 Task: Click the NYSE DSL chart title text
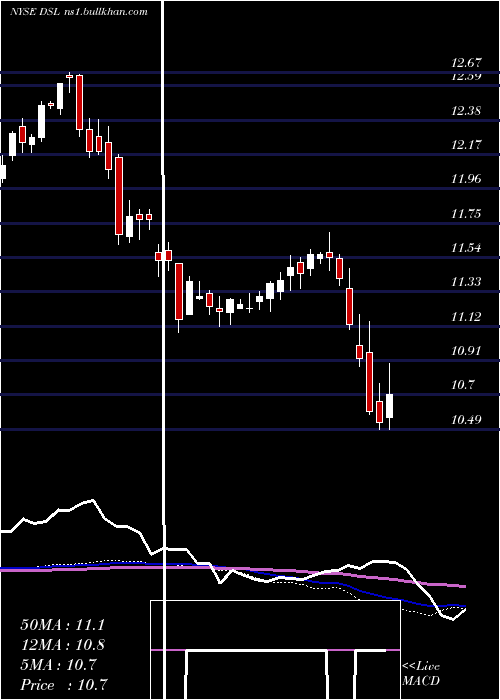79,12
